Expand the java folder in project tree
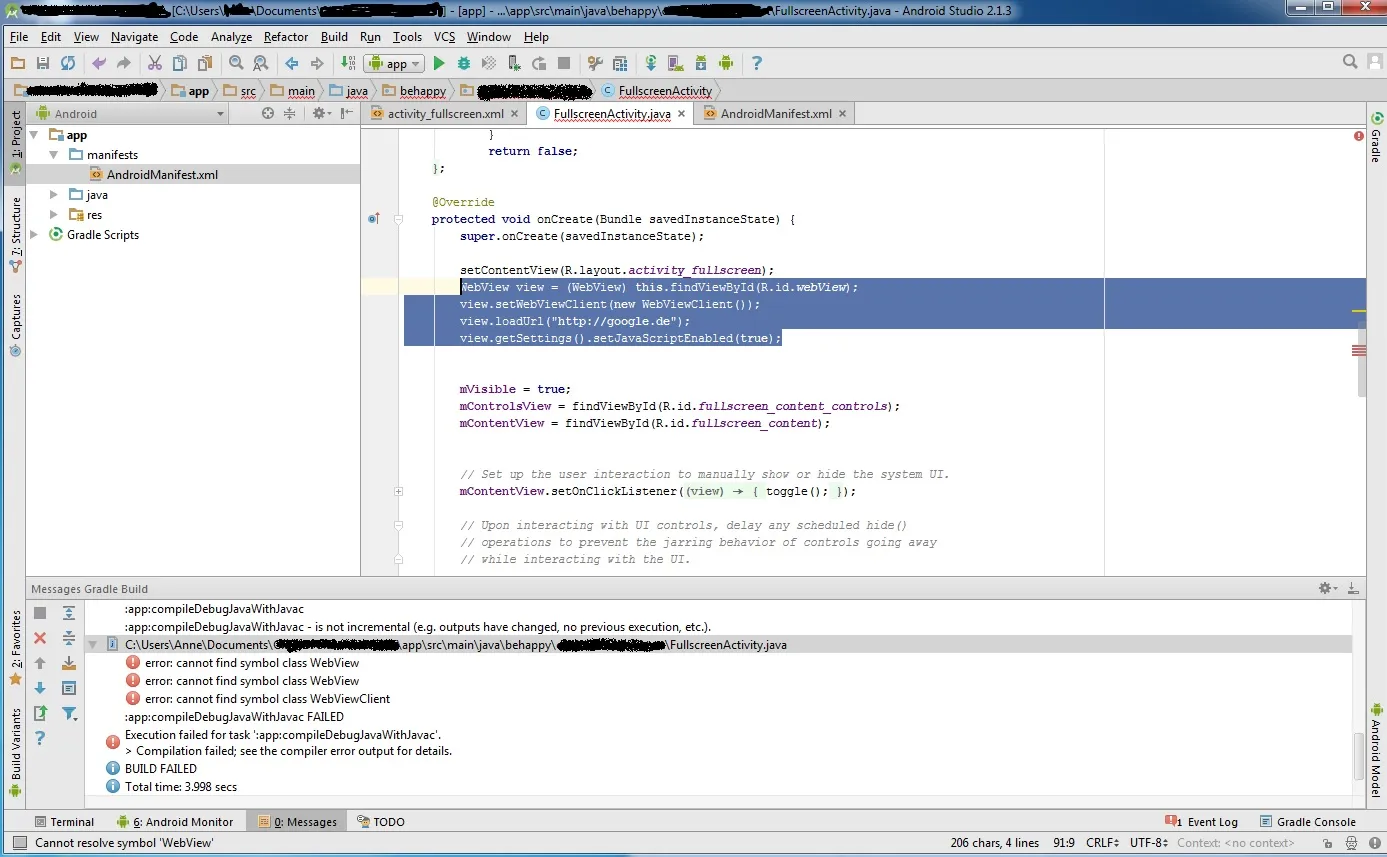 54,195
